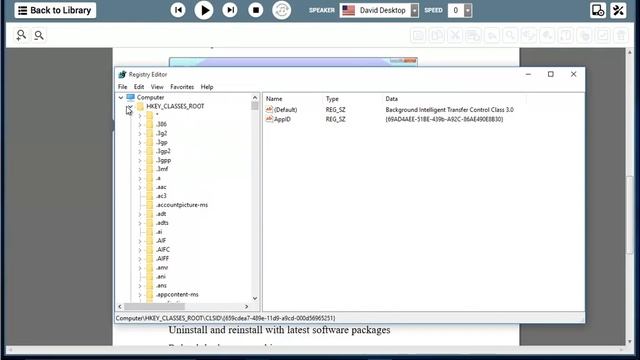Start reading with the Play button

point(204,10)
